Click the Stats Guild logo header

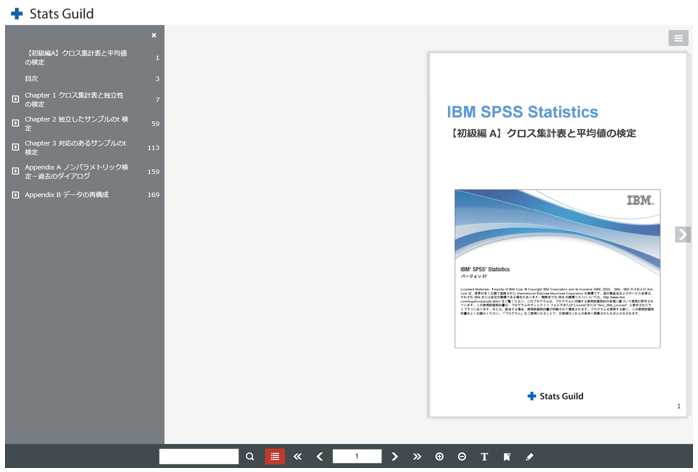click(53, 14)
